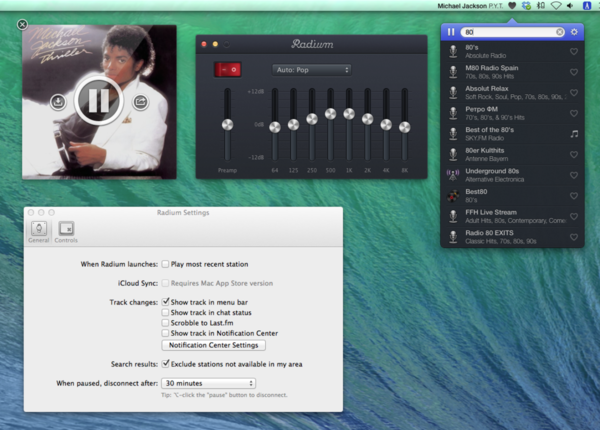
Task: Favorite the M80 Radio Spain station
Action: [574, 72]
